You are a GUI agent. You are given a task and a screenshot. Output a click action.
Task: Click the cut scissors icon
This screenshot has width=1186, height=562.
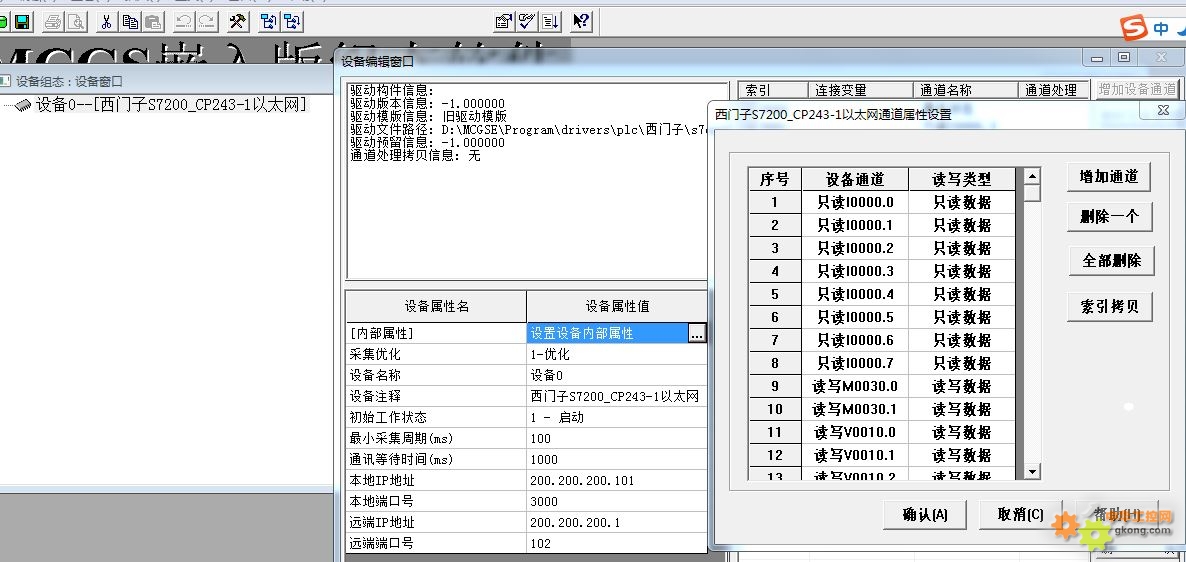click(x=107, y=21)
